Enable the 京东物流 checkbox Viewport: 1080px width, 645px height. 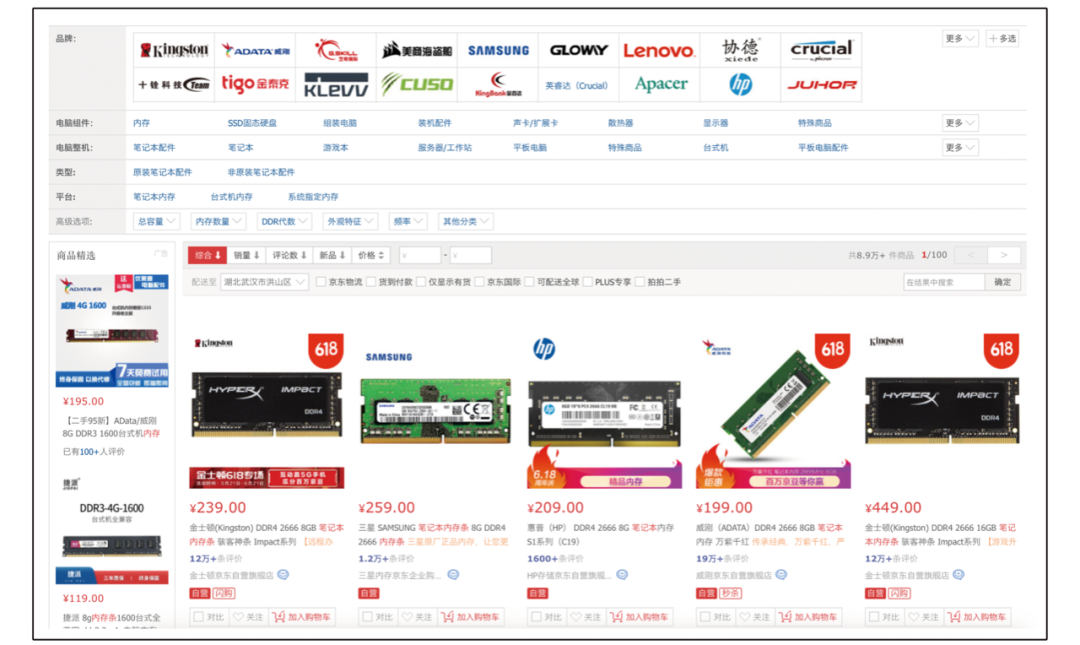[x=321, y=282]
